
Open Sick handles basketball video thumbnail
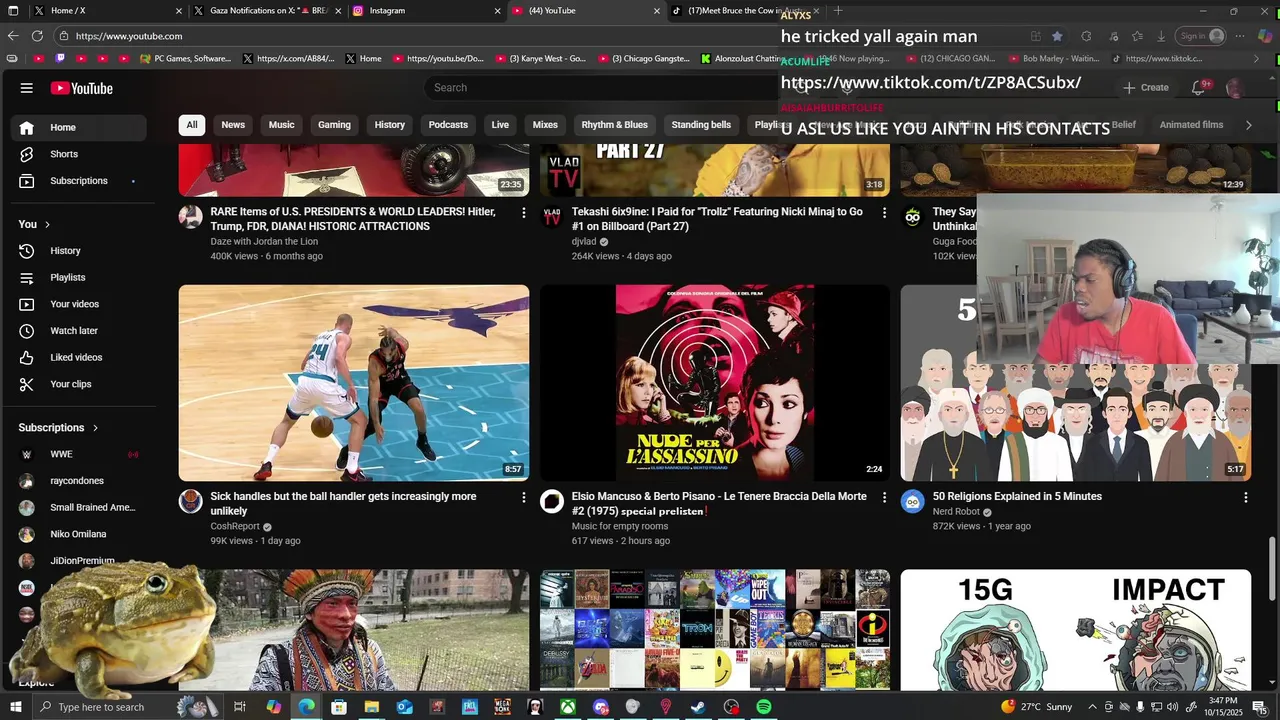coord(354,383)
